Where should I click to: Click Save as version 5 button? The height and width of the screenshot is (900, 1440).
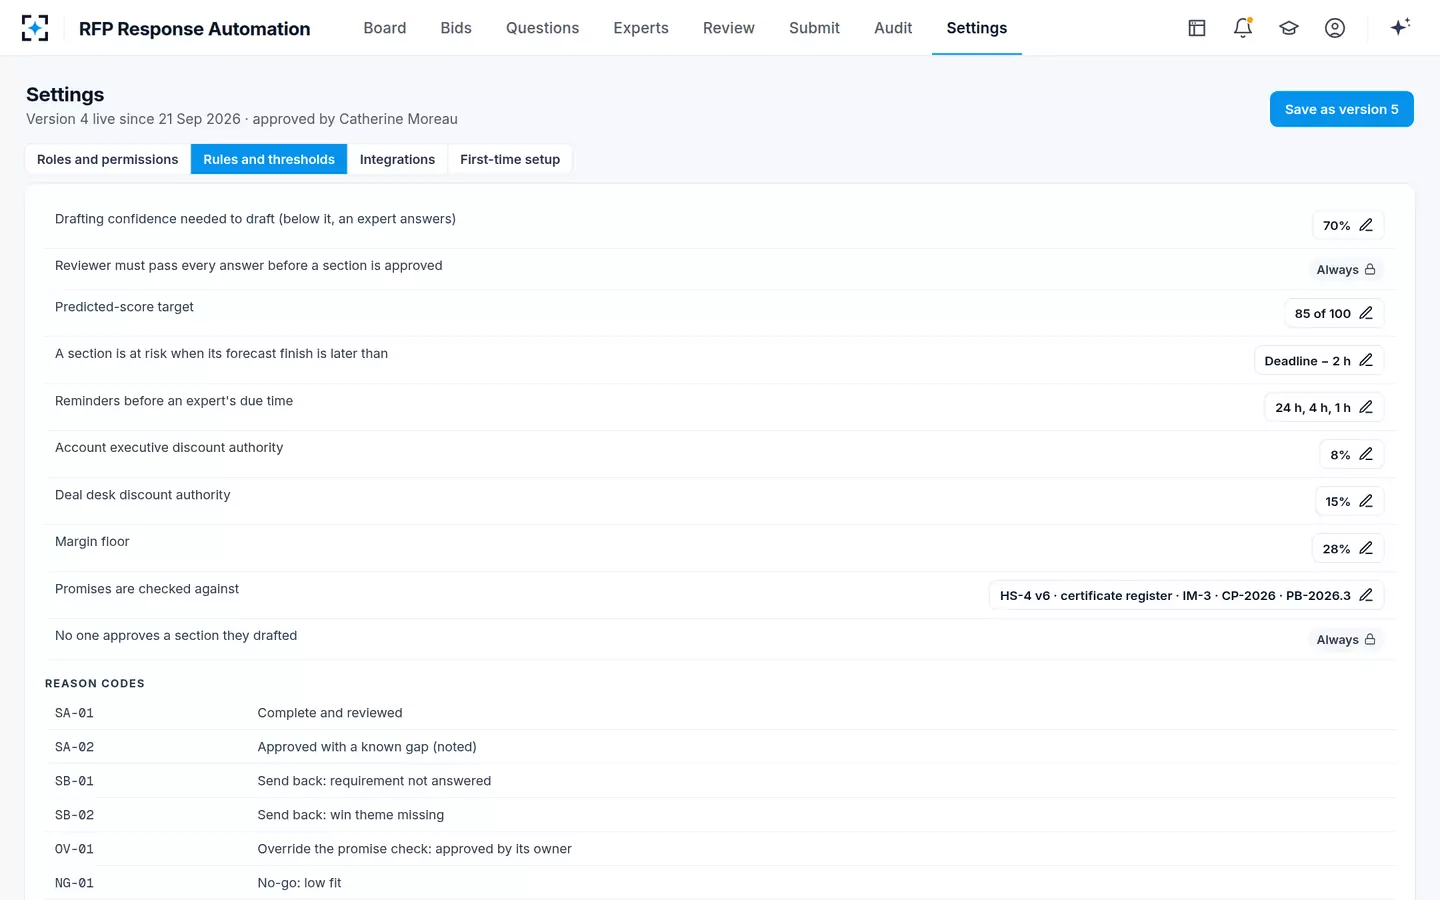pos(1341,109)
